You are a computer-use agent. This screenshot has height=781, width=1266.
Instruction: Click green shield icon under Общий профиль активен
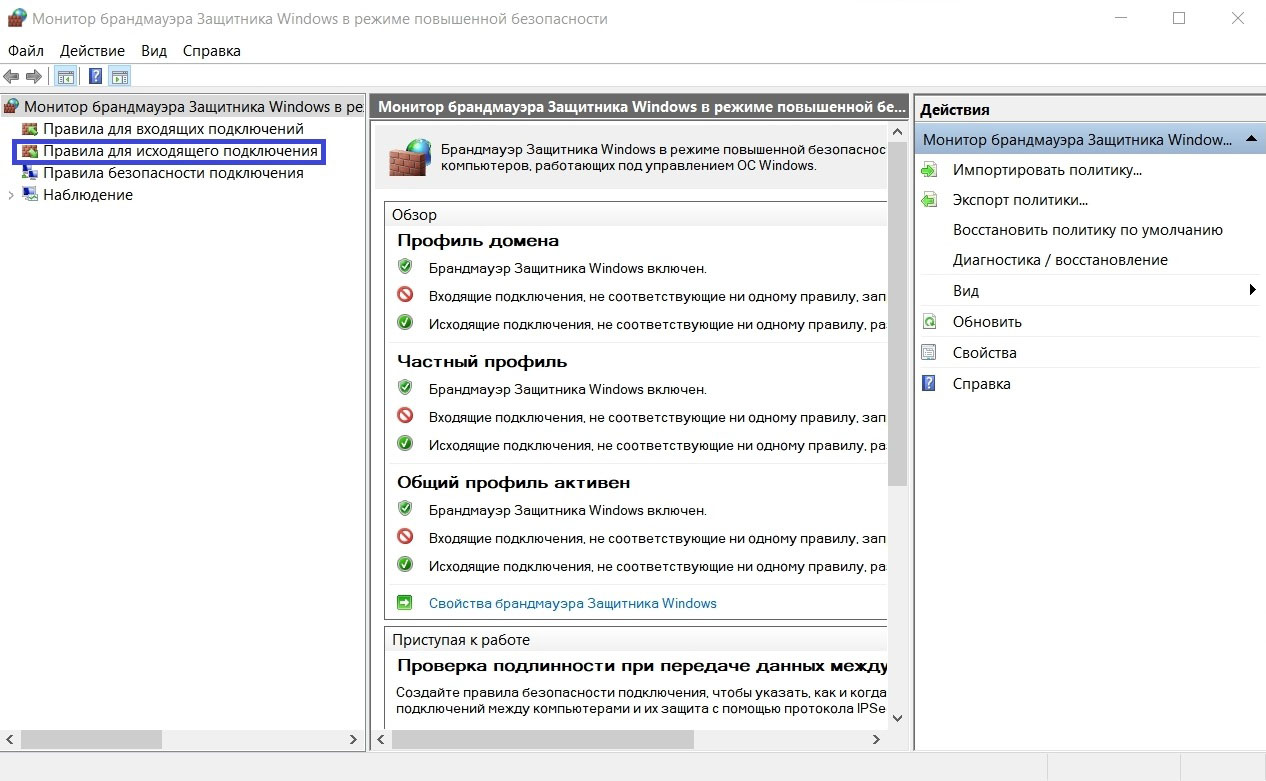point(405,509)
